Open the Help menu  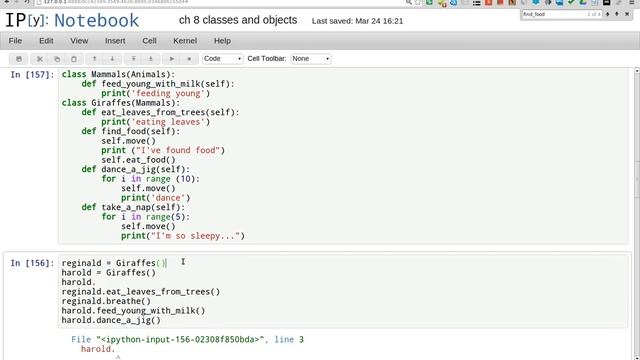click(x=222, y=41)
